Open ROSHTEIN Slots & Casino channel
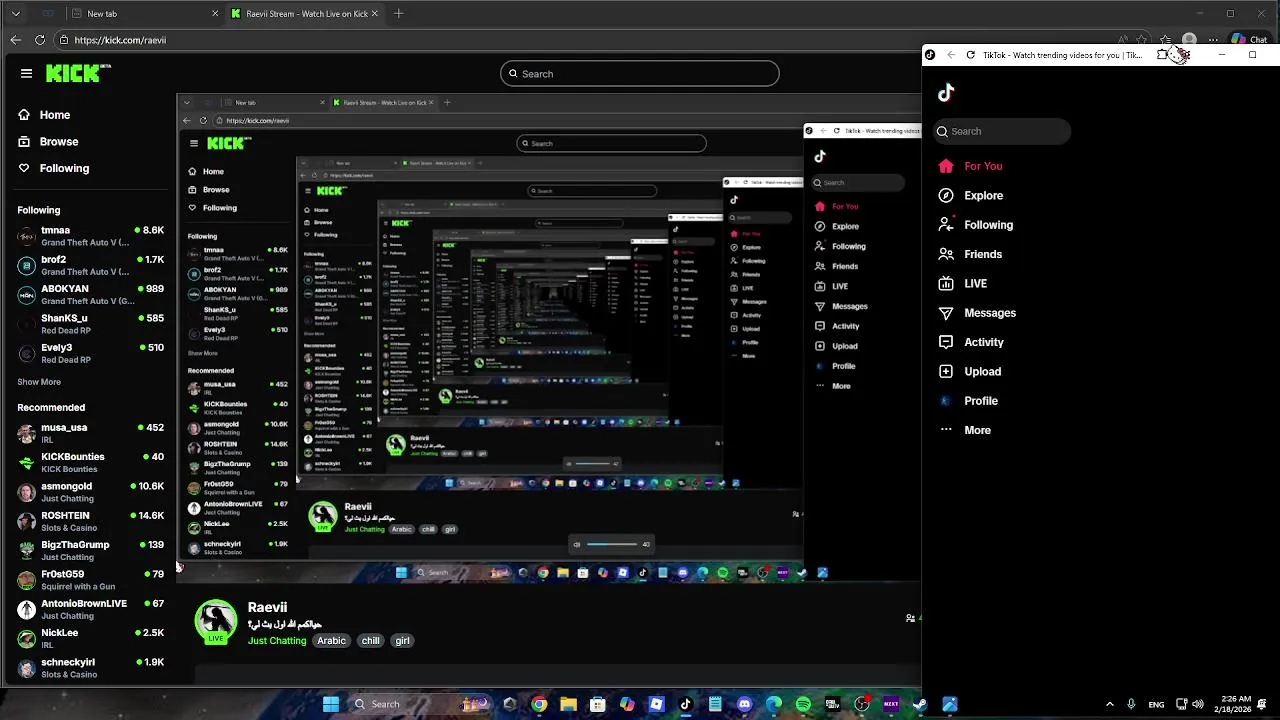1280x720 pixels. click(90, 521)
